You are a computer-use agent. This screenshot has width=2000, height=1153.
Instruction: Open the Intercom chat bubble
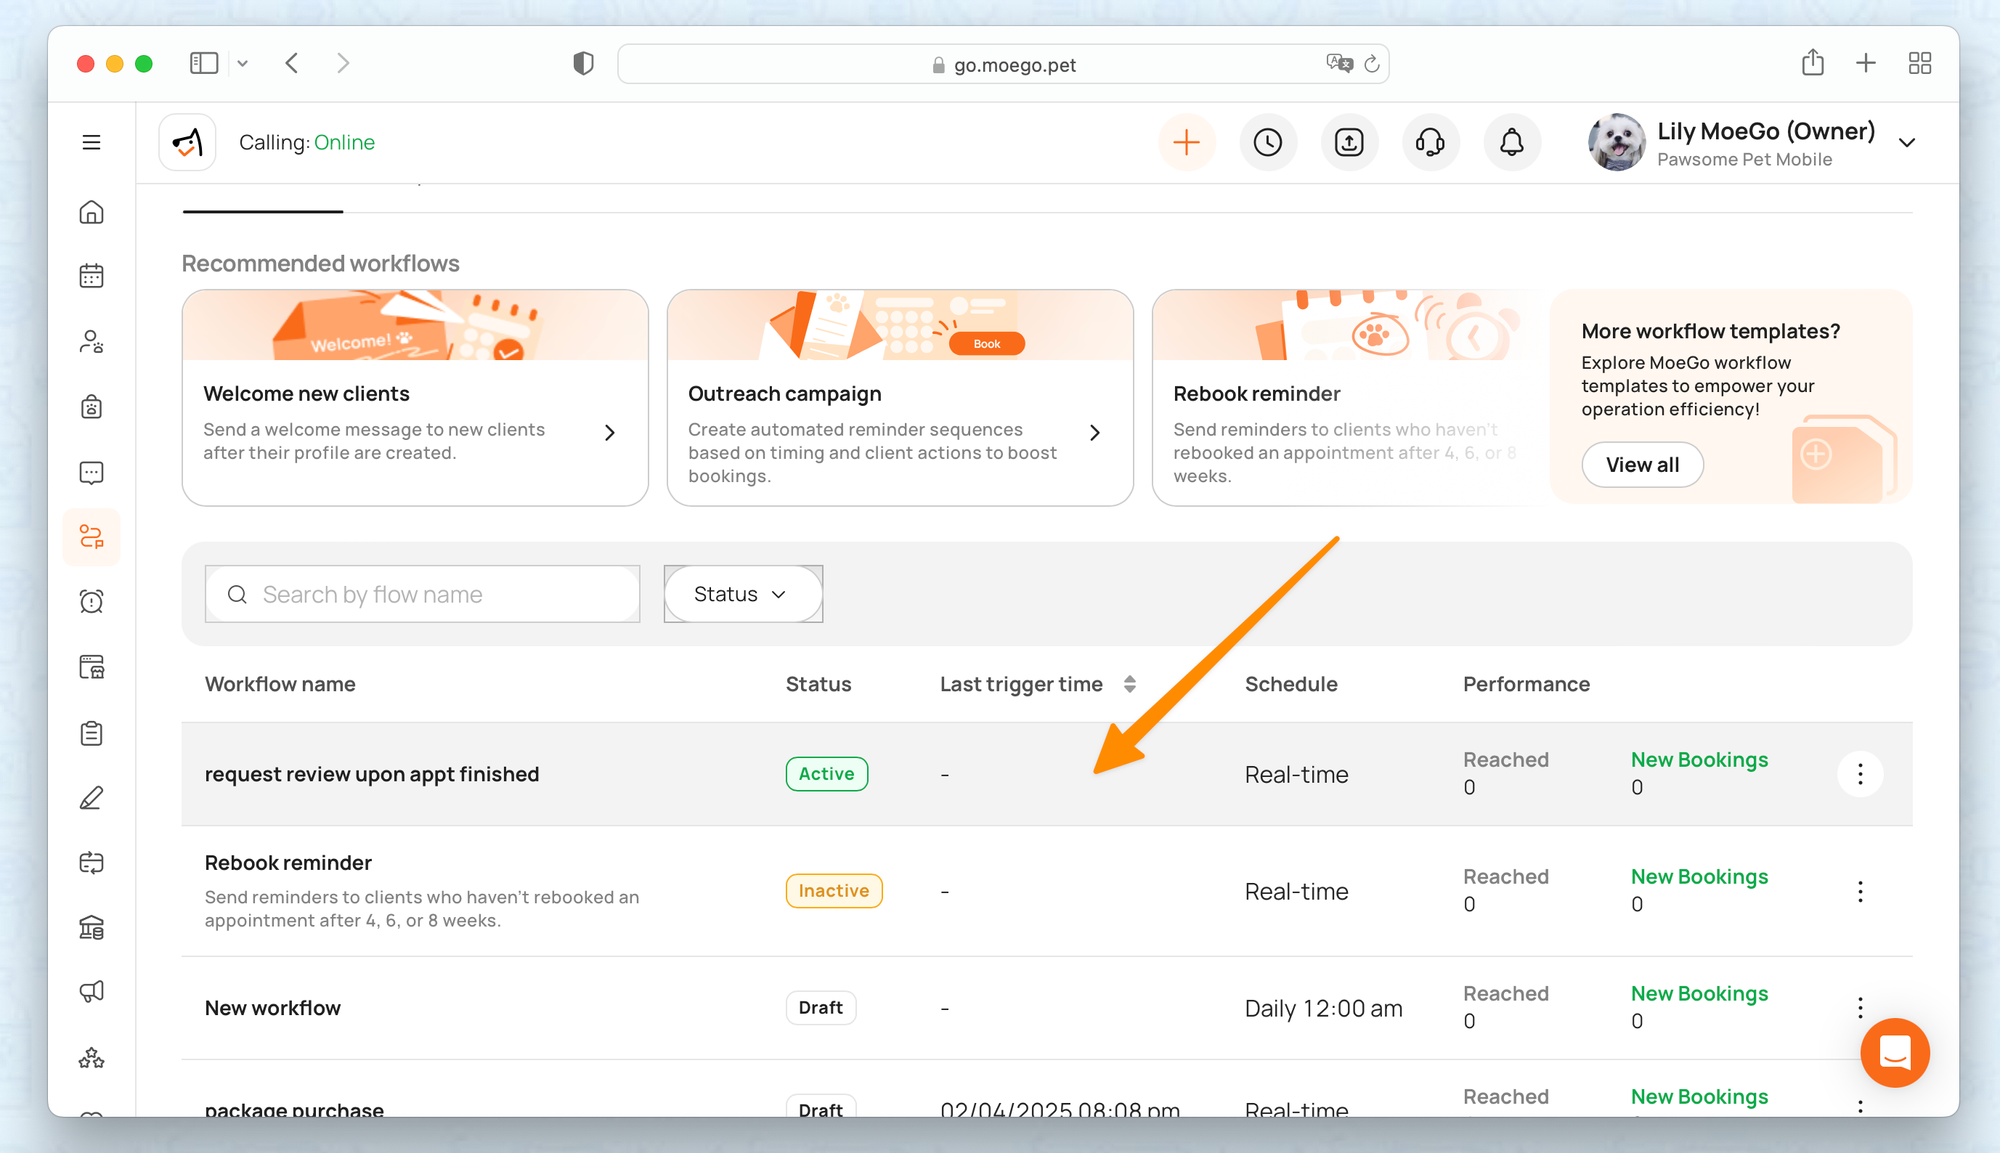(1894, 1052)
